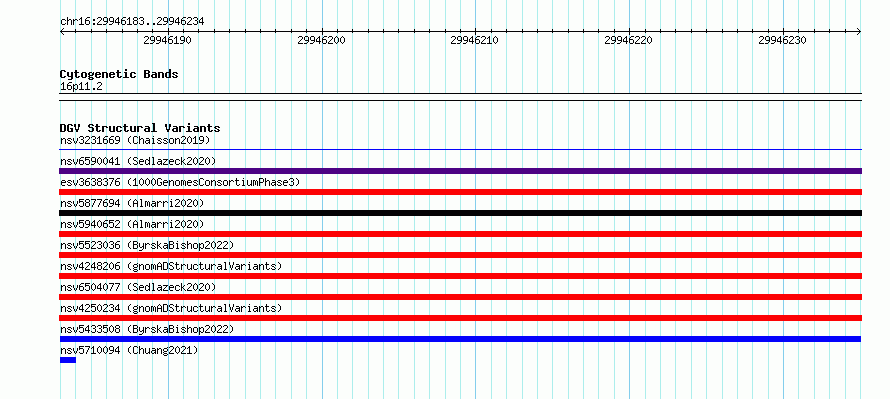
Task: Open the nsv5940652 (Almarri2020) label
Action: tap(132, 224)
